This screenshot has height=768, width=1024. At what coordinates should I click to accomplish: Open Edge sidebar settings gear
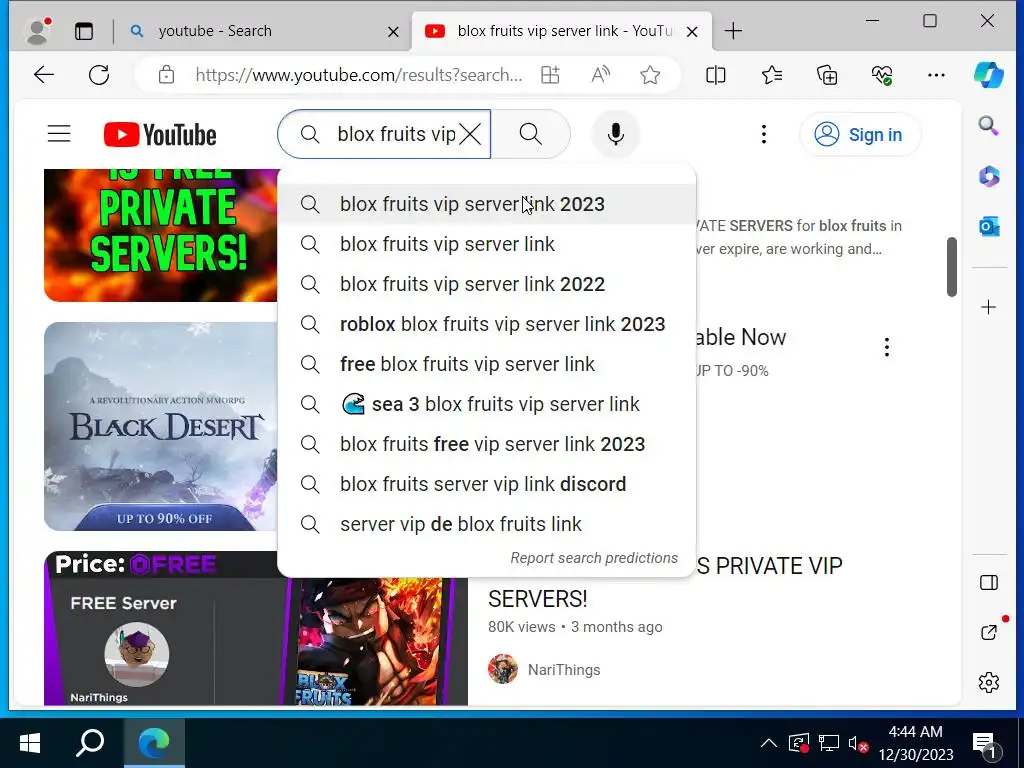[x=989, y=682]
